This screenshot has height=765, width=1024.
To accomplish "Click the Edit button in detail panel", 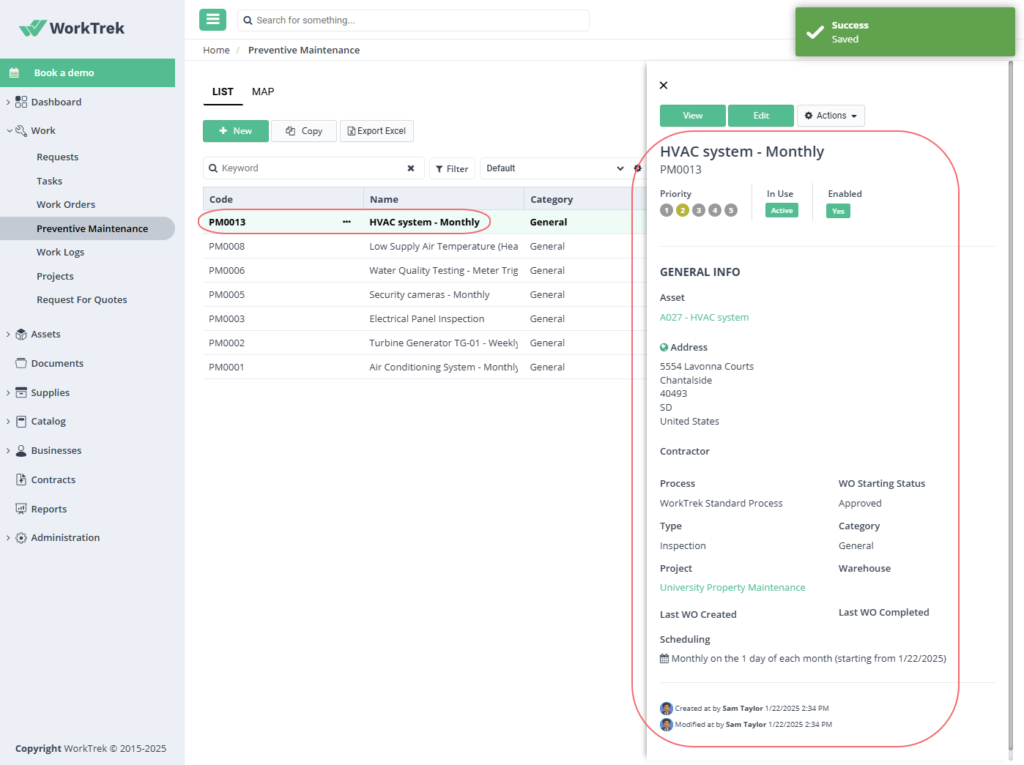I will (x=761, y=116).
